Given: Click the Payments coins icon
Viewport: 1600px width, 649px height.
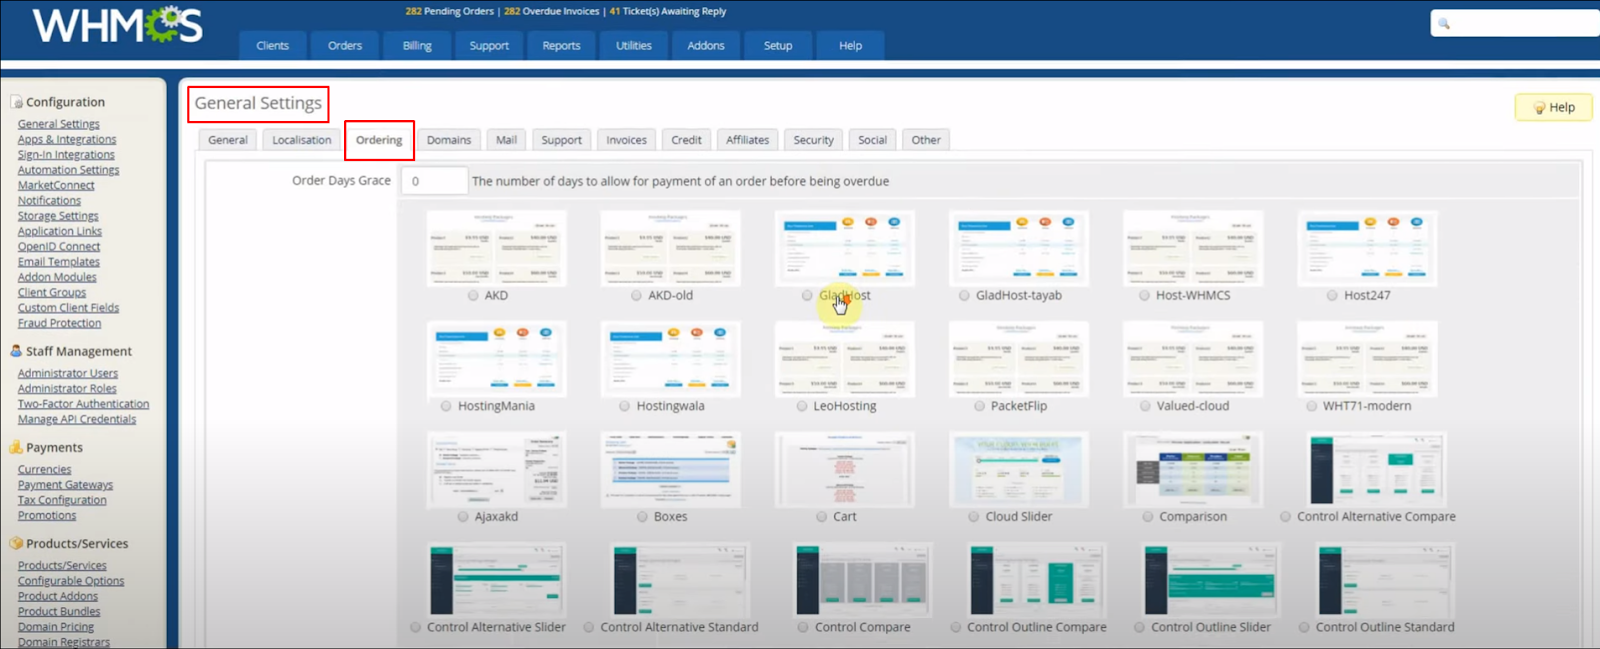Looking at the screenshot, I should click(16, 448).
